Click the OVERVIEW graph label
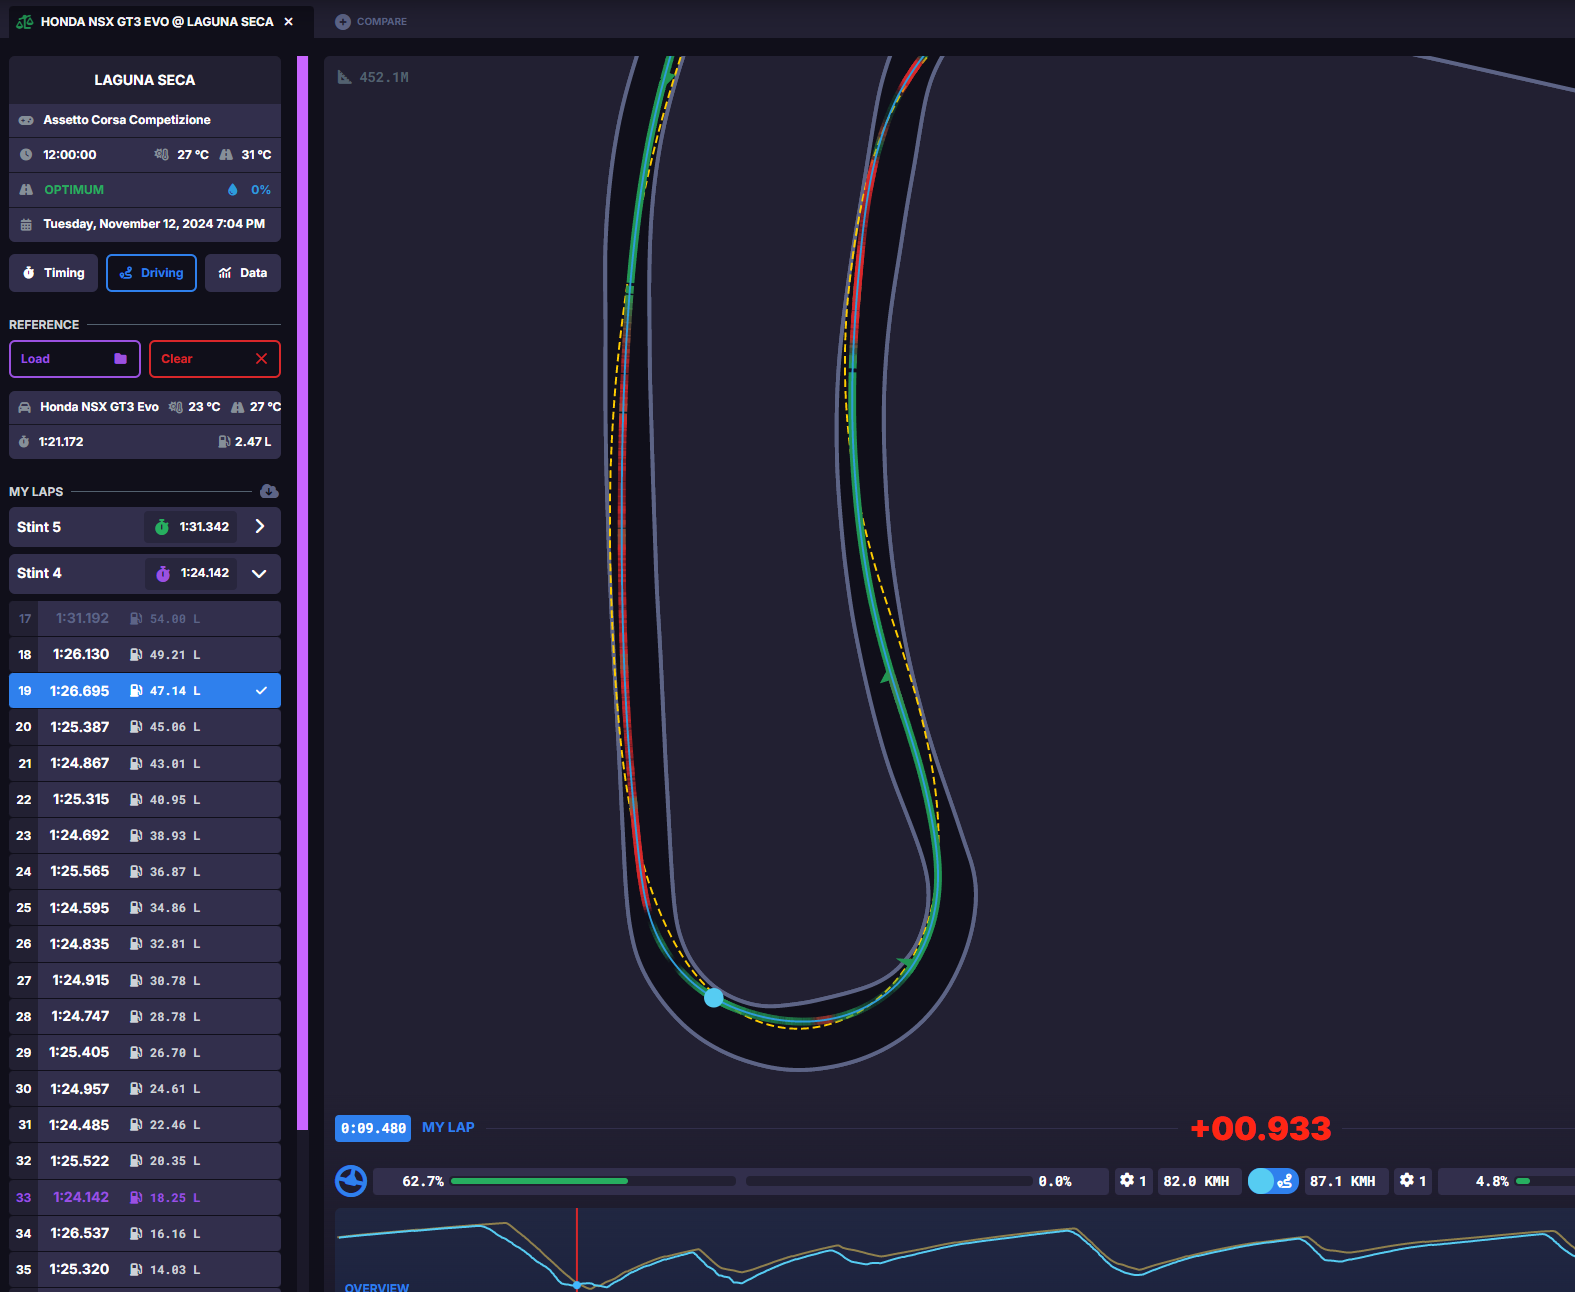 coord(377,1286)
